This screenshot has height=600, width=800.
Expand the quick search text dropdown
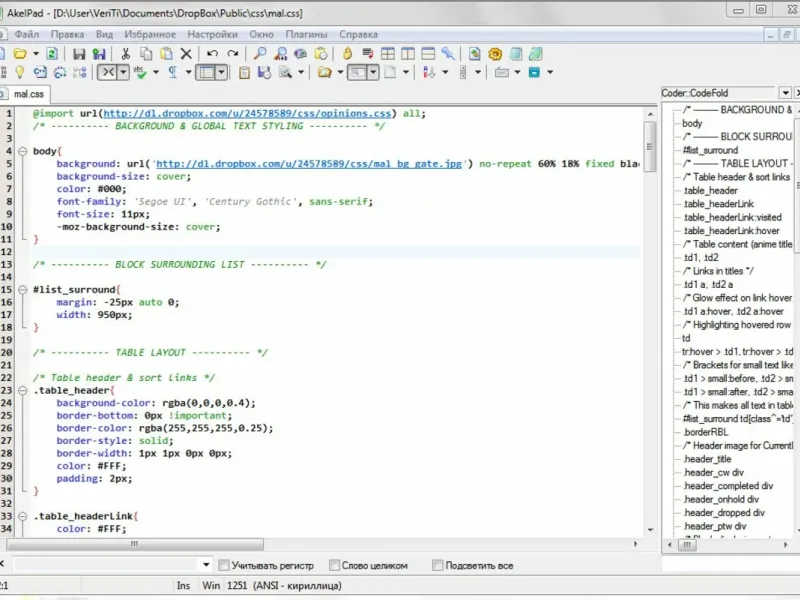[205, 565]
